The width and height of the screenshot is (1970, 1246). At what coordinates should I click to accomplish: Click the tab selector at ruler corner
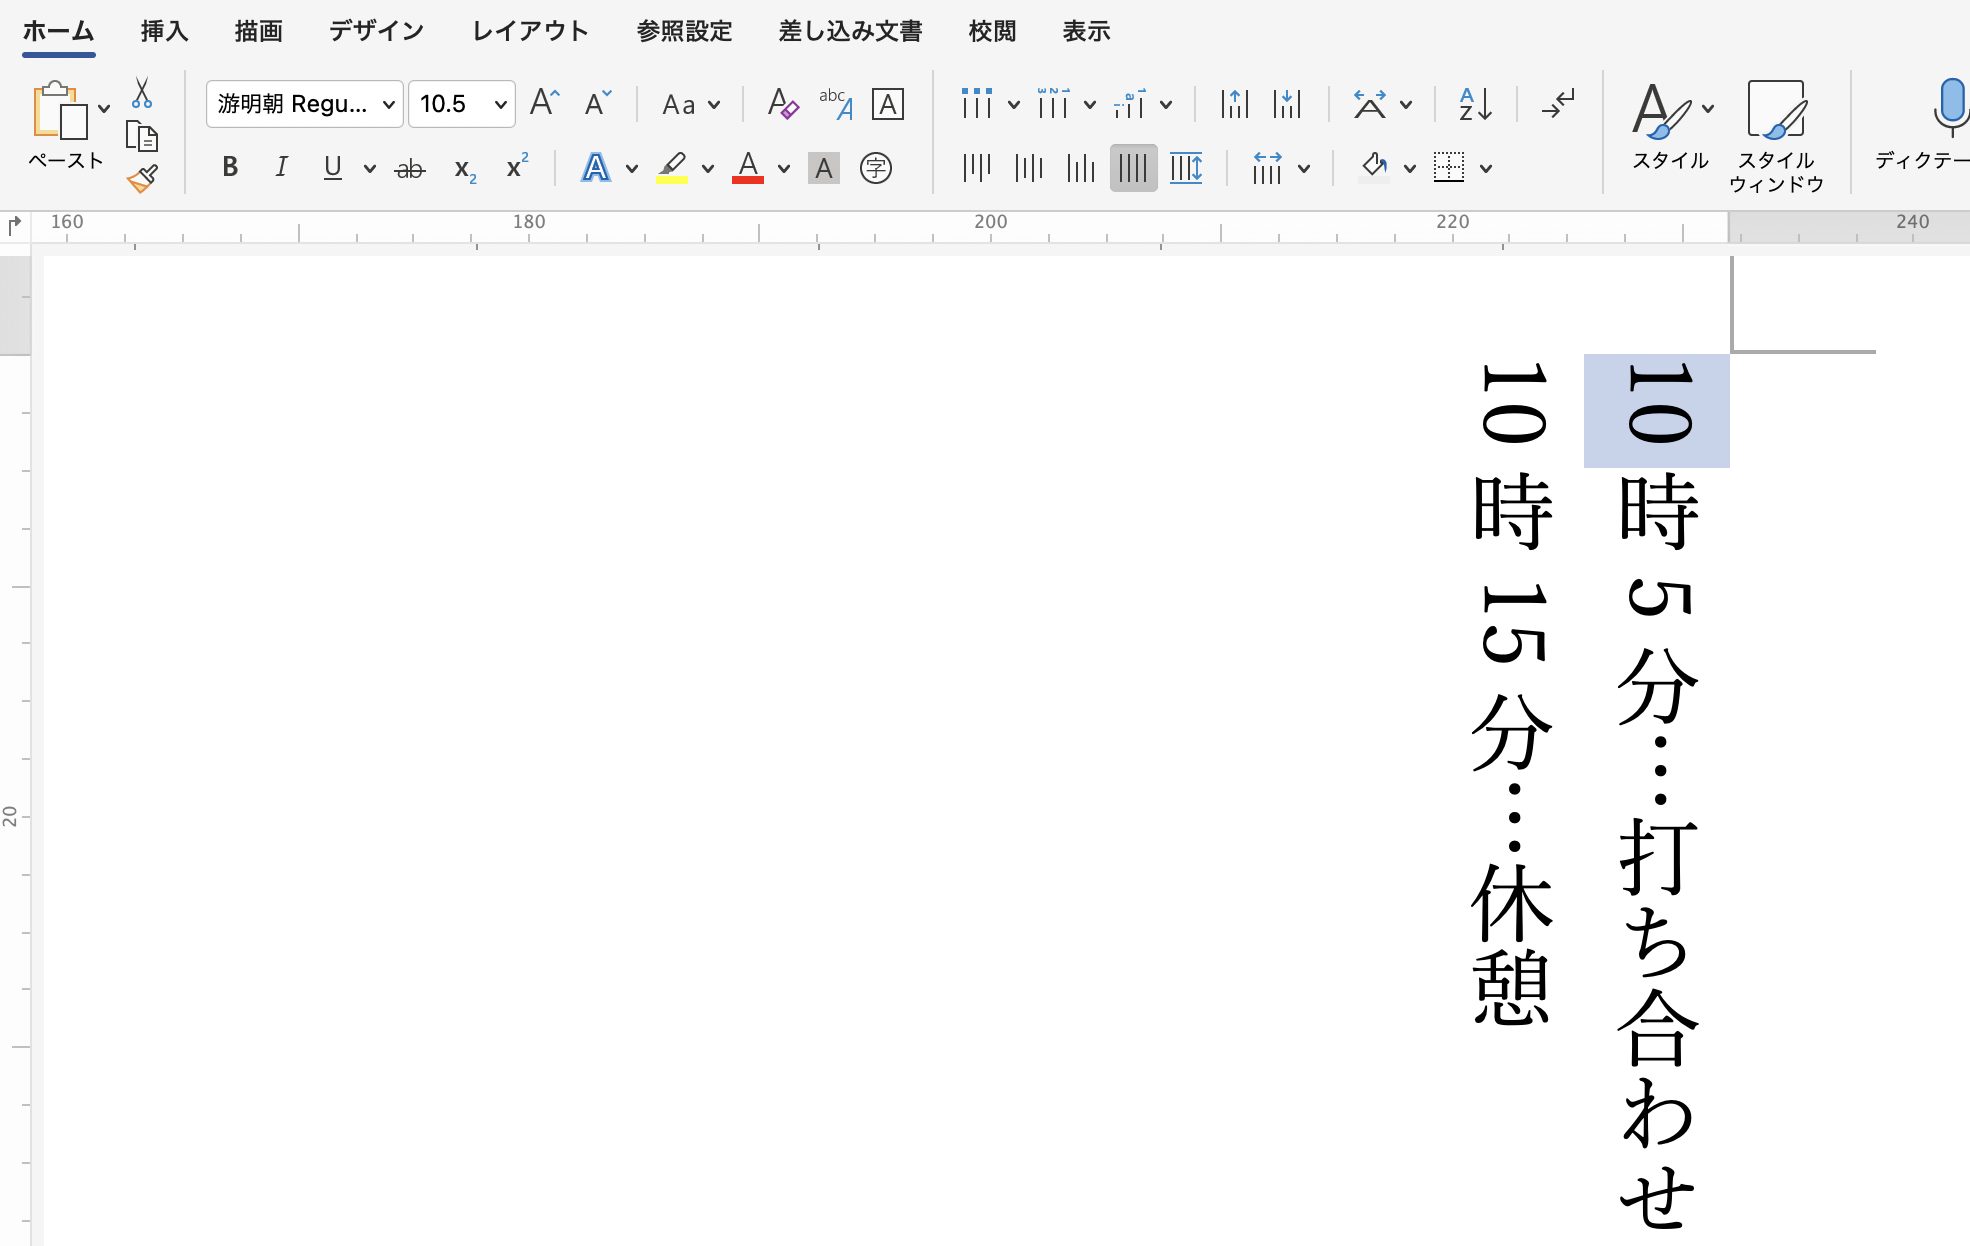click(x=14, y=226)
